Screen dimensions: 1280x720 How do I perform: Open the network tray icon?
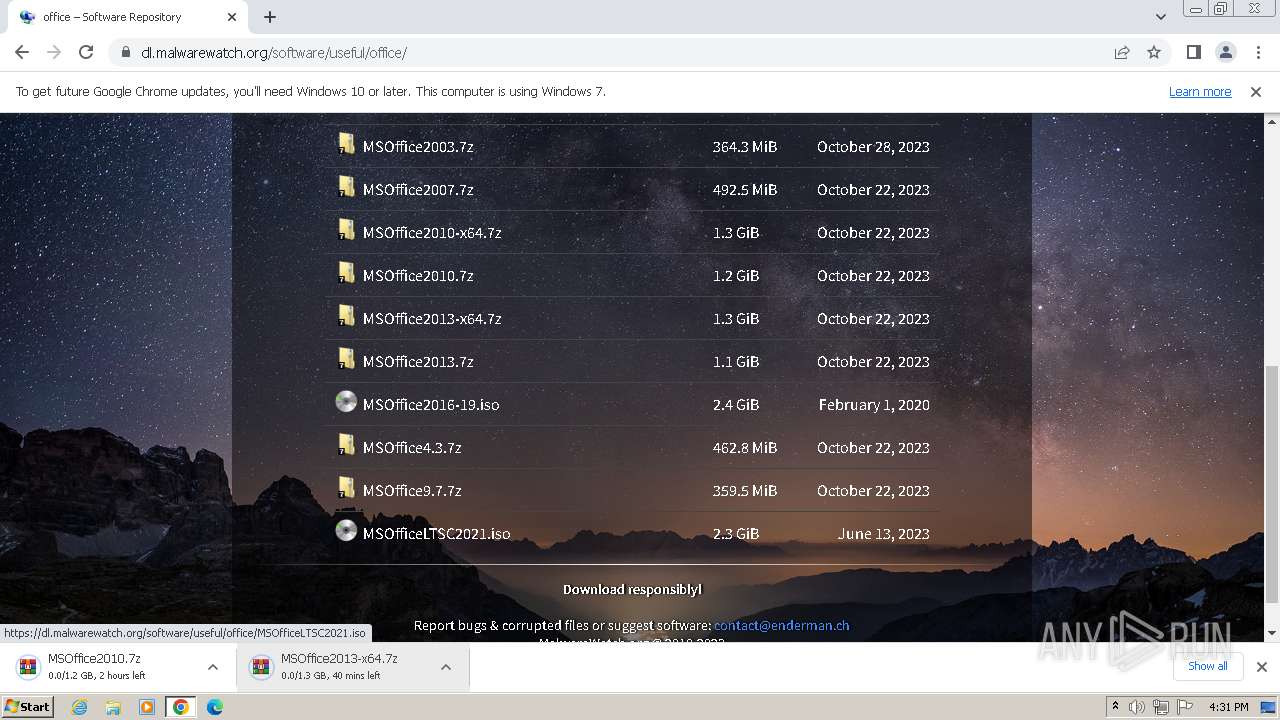pos(1161,707)
